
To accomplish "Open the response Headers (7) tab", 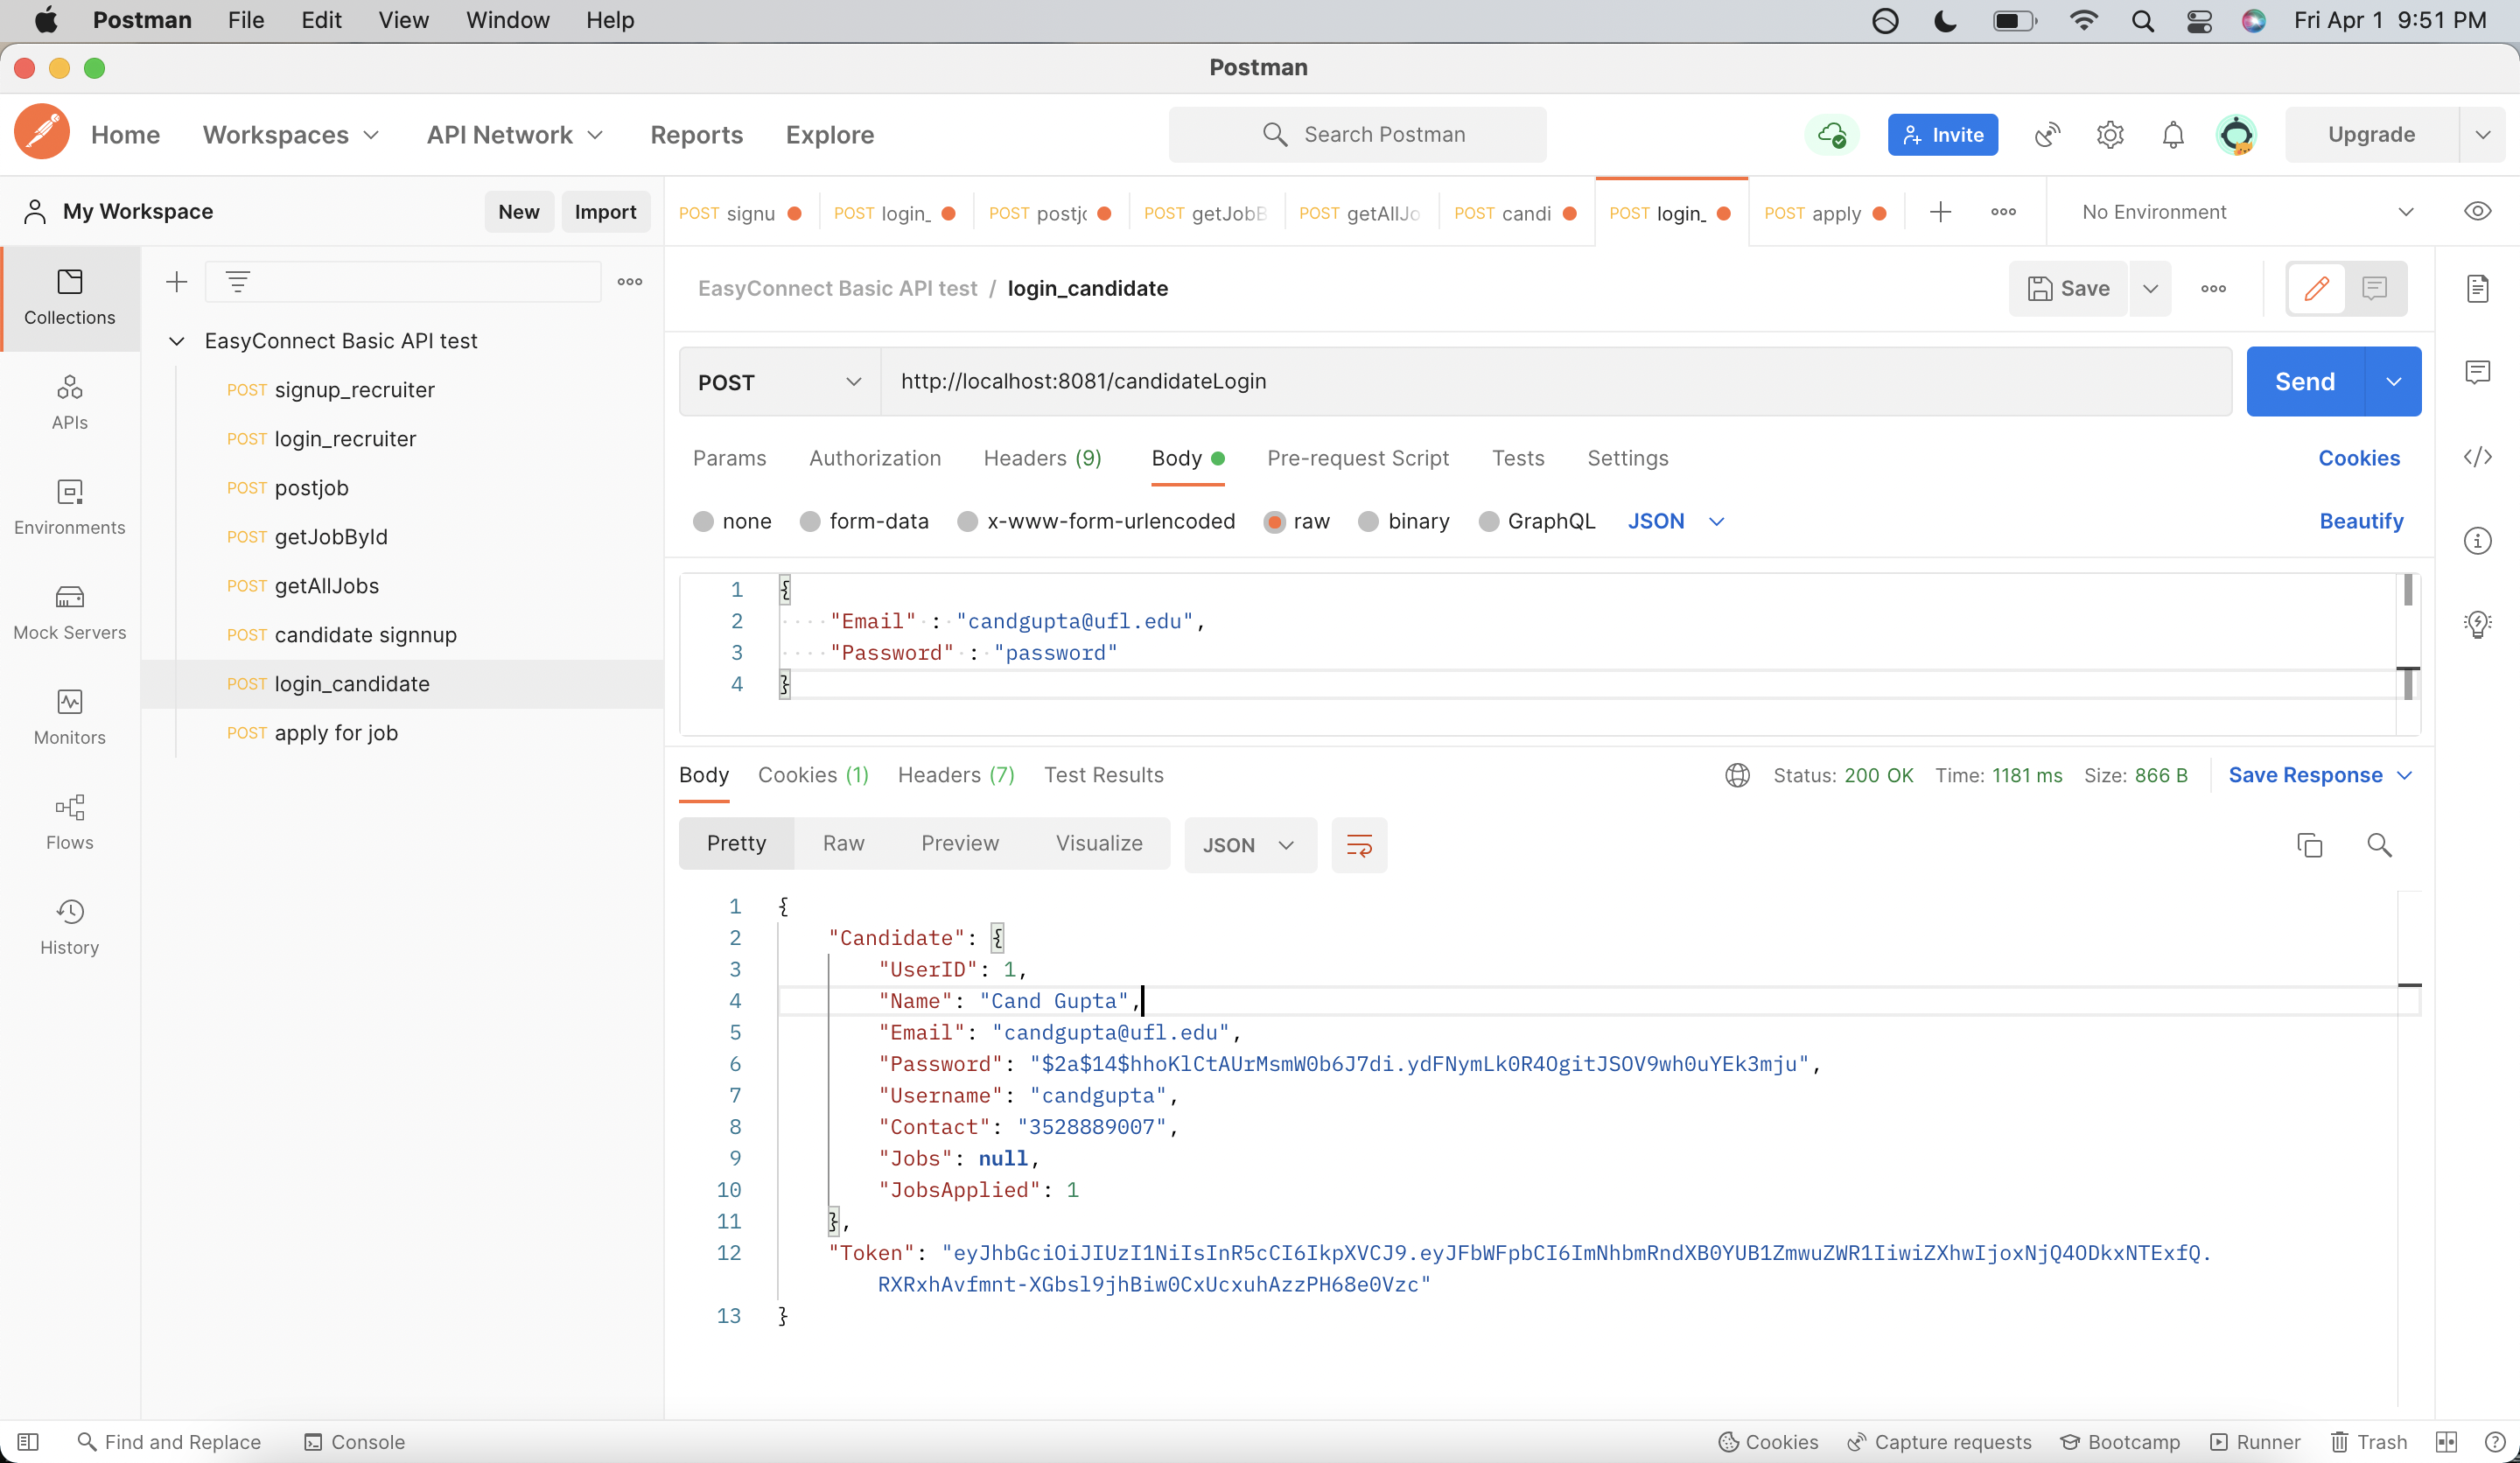I will (955, 775).
